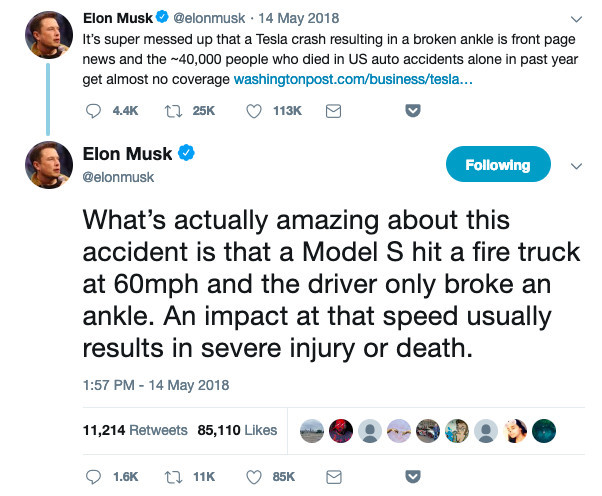The width and height of the screenshot is (602, 496).
Task: Open @elonmusk handle in the main tweet
Action: (118, 177)
